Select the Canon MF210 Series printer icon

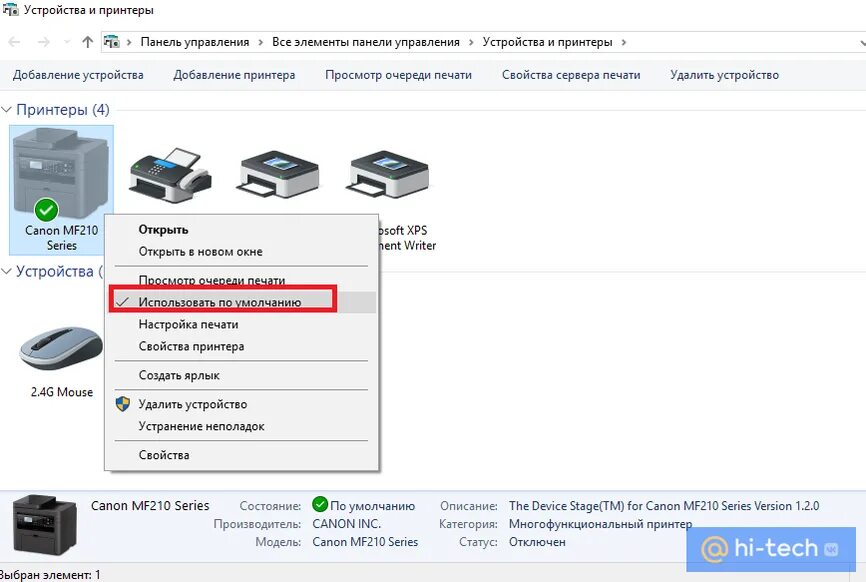click(x=61, y=173)
